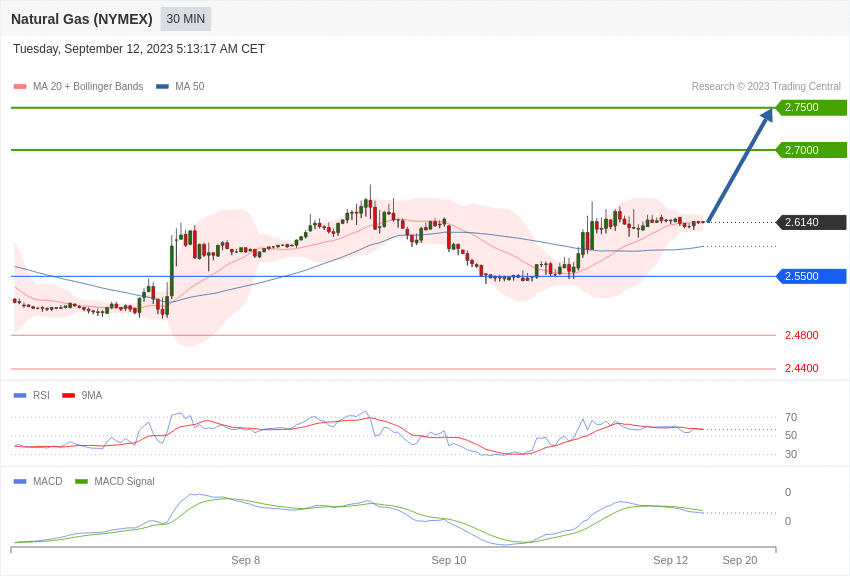The image size is (850, 576).
Task: Click the RSI 70 level label
Action: 791,417
